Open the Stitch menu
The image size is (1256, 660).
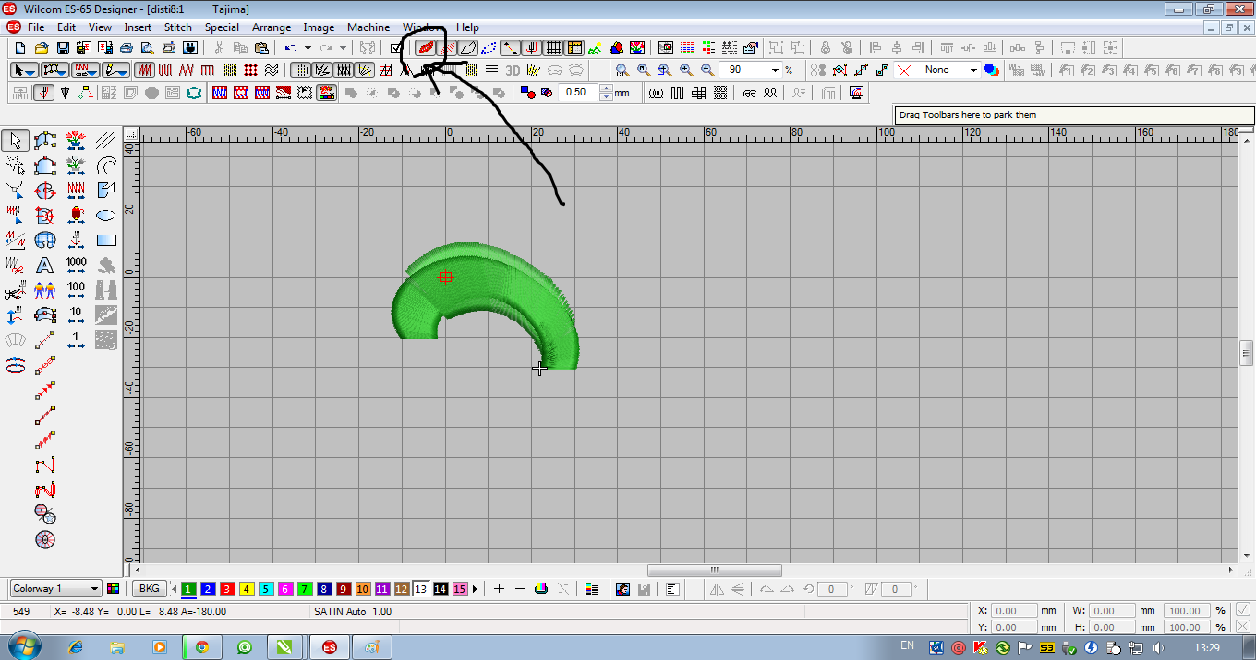(x=177, y=27)
